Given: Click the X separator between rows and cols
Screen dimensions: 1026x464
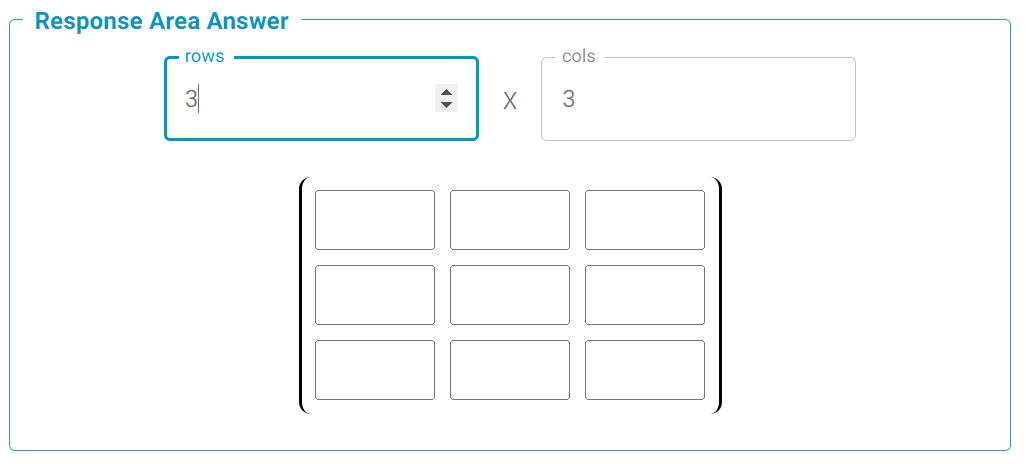Looking at the screenshot, I should click(x=510, y=101).
